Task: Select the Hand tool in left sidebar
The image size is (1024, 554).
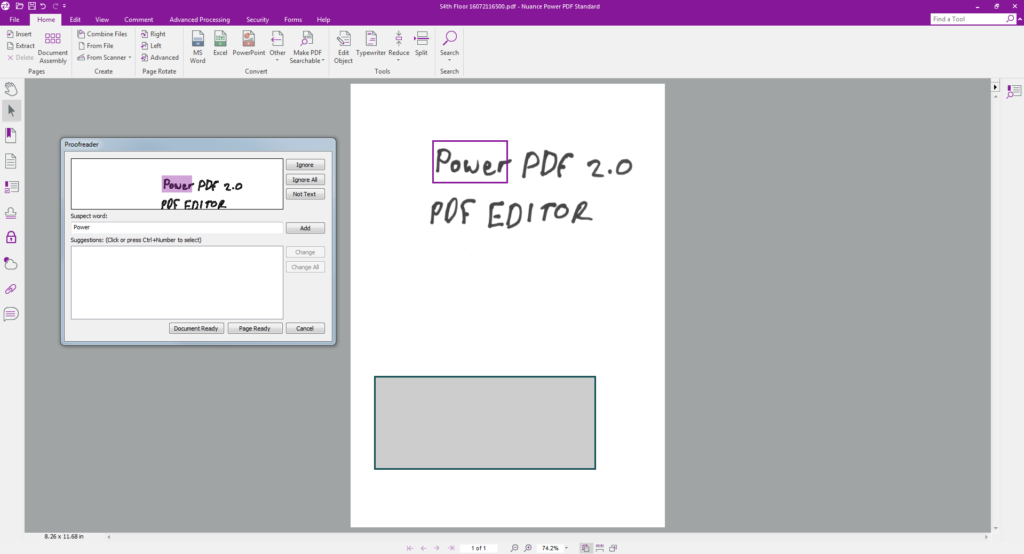Action: [11, 88]
